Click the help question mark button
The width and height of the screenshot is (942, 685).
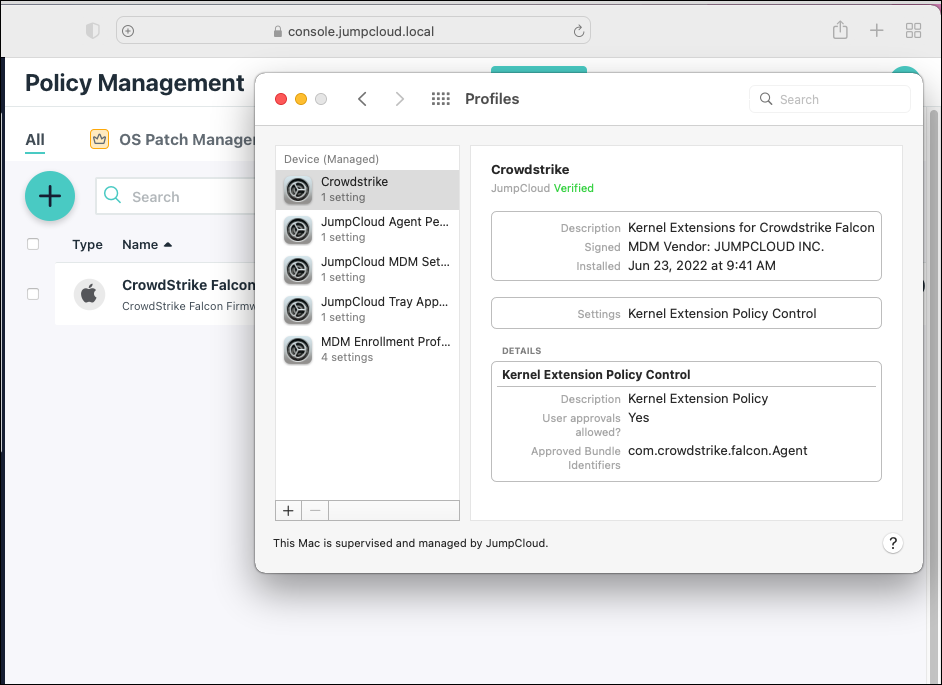click(893, 543)
